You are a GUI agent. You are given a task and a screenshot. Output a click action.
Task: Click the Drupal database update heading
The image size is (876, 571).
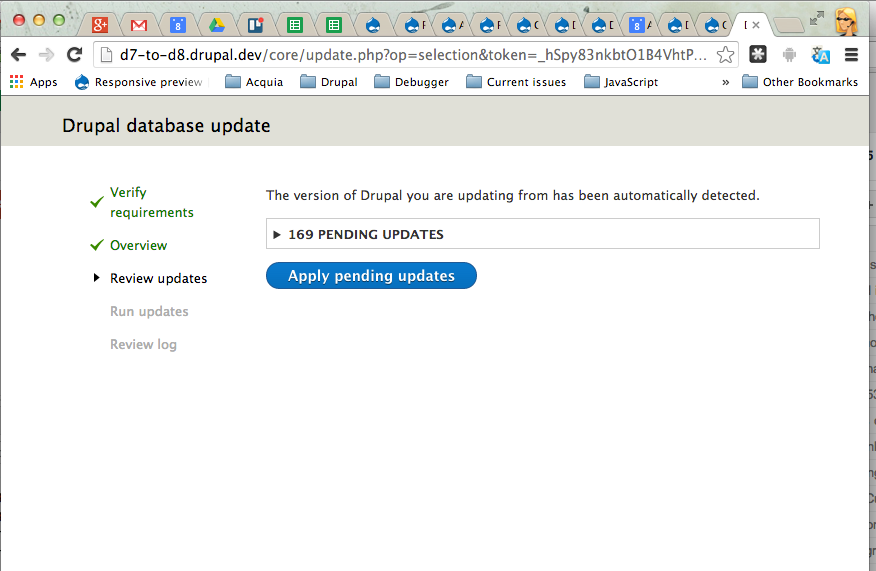tap(166, 126)
